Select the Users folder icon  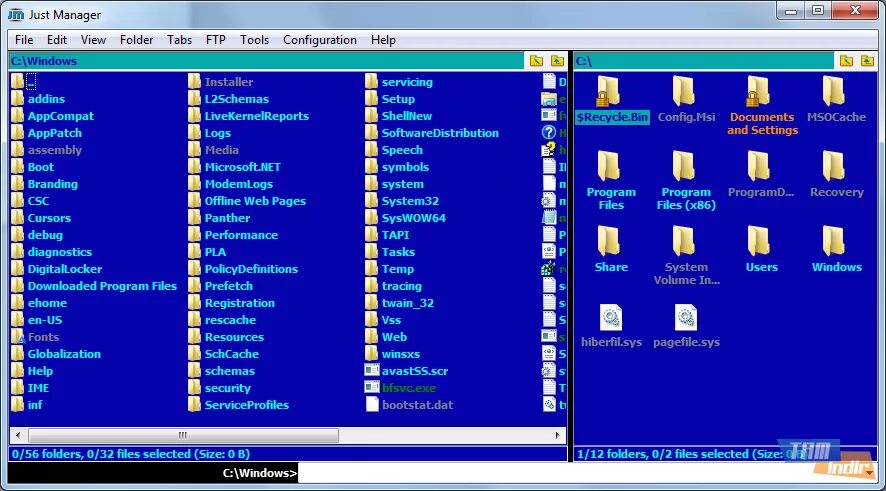pyautogui.click(x=759, y=241)
